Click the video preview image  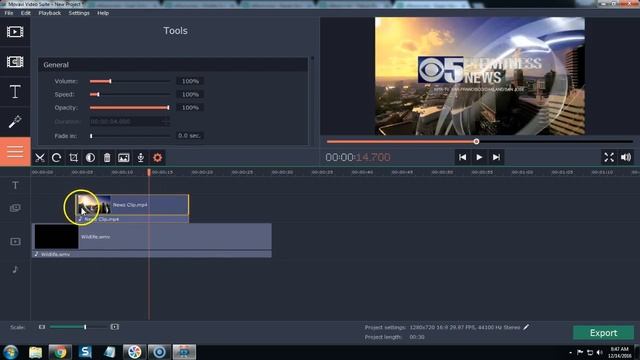(x=480, y=76)
